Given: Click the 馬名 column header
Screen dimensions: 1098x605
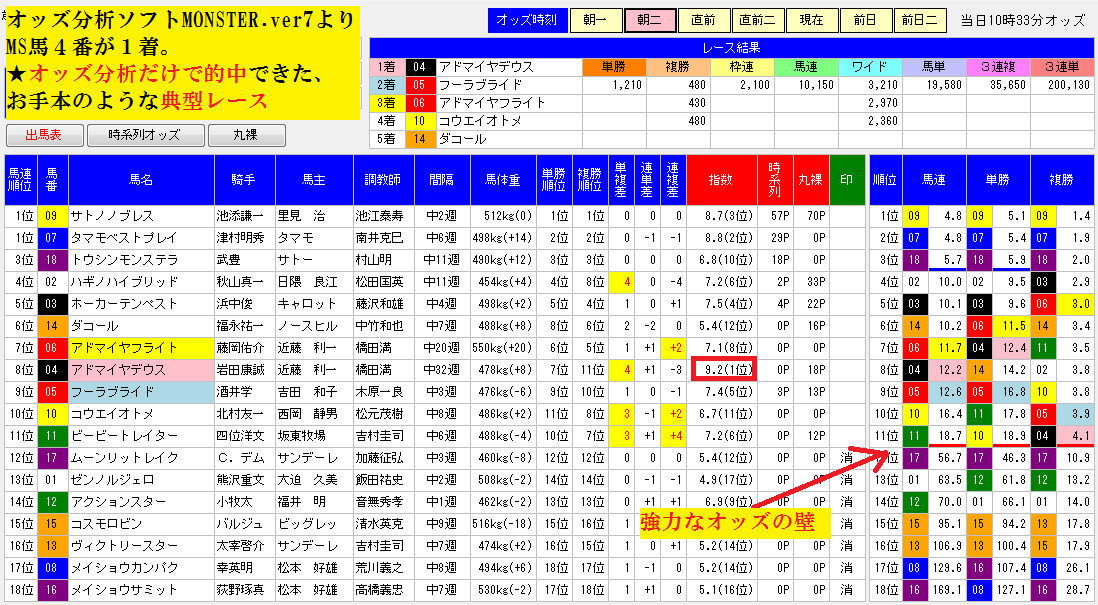Looking at the screenshot, I should point(141,180).
